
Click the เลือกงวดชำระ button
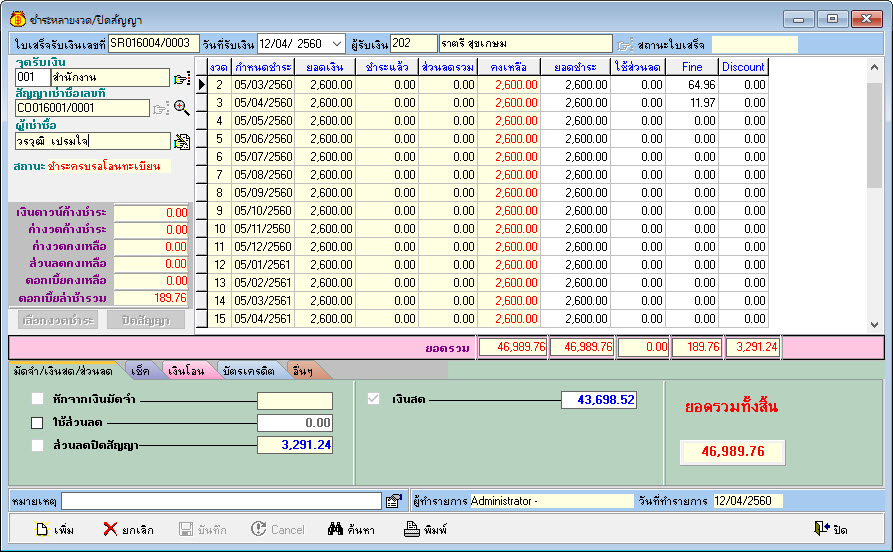(58, 320)
